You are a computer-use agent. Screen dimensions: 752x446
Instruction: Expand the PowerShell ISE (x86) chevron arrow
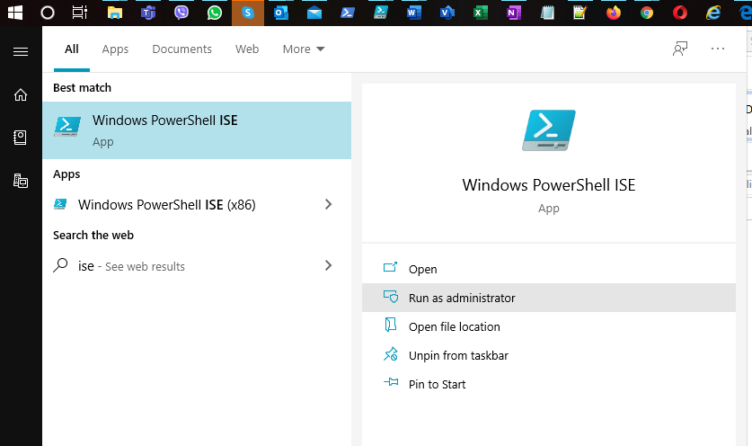[329, 205]
